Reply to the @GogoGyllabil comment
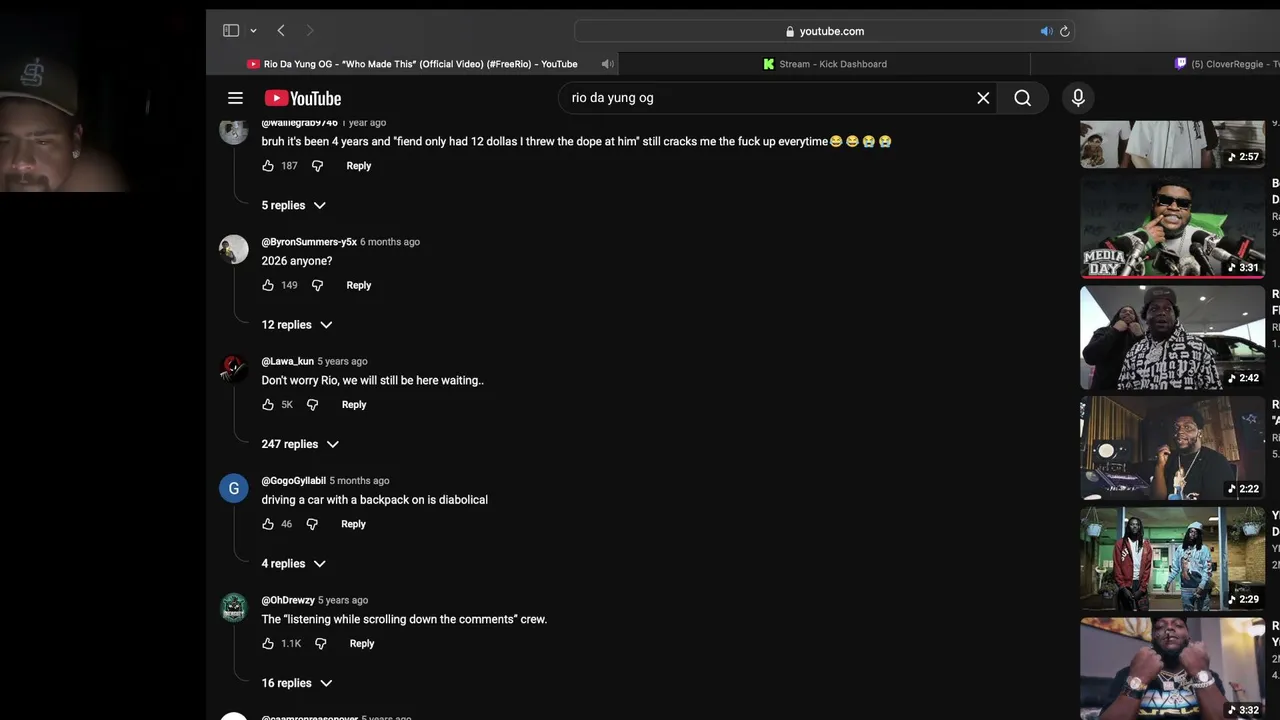This screenshot has width=1280, height=720. [353, 524]
